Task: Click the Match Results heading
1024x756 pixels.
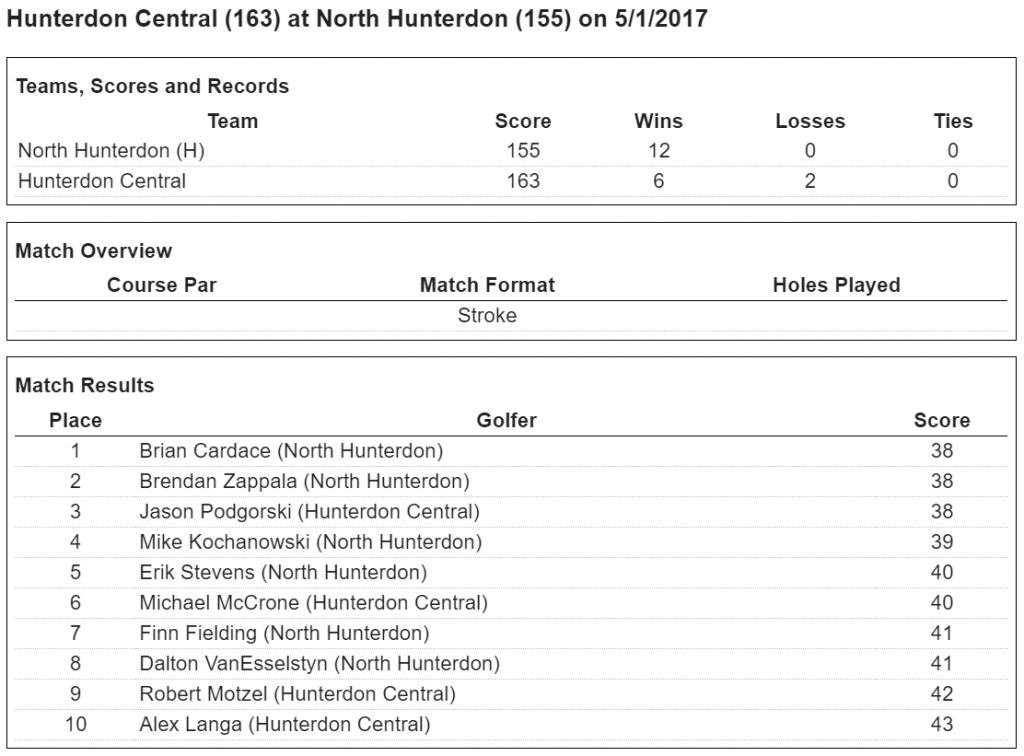Action: tap(85, 385)
